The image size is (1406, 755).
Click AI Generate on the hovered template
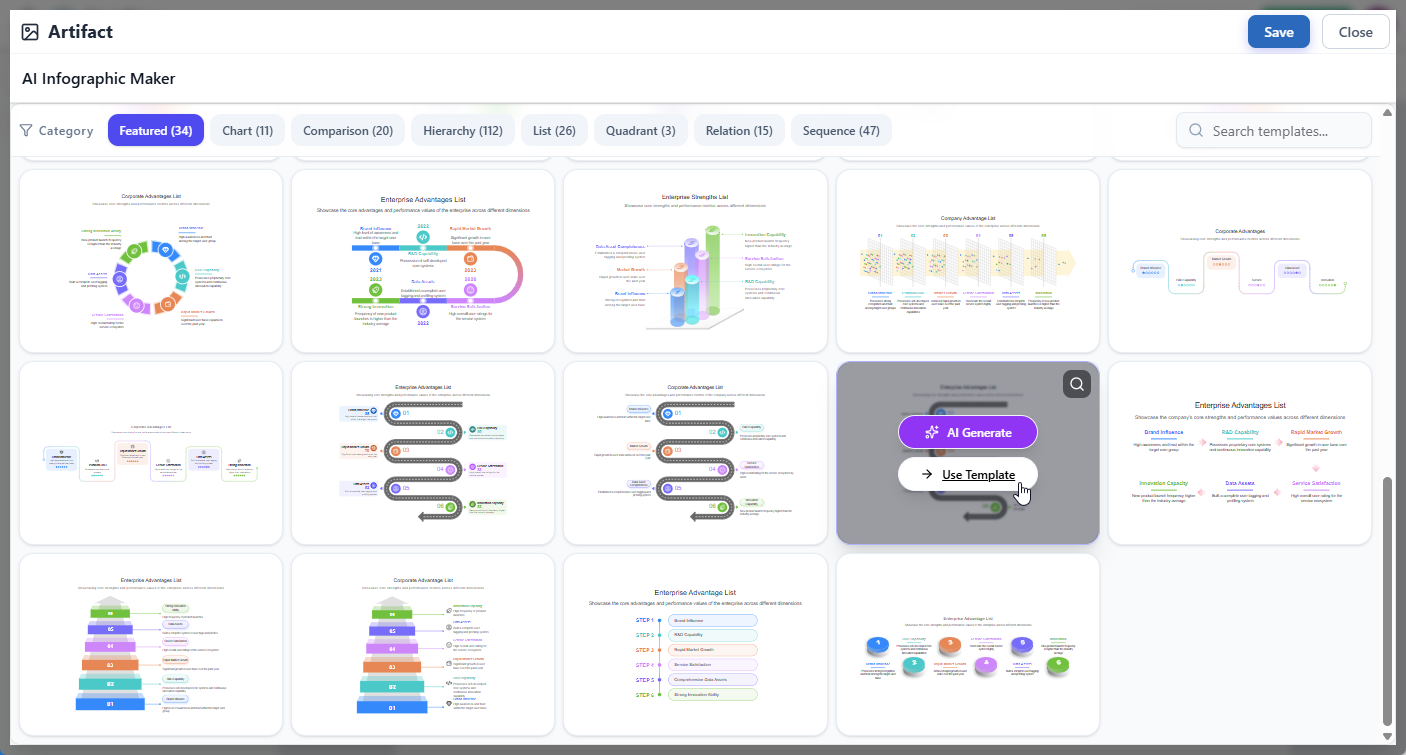coord(967,432)
